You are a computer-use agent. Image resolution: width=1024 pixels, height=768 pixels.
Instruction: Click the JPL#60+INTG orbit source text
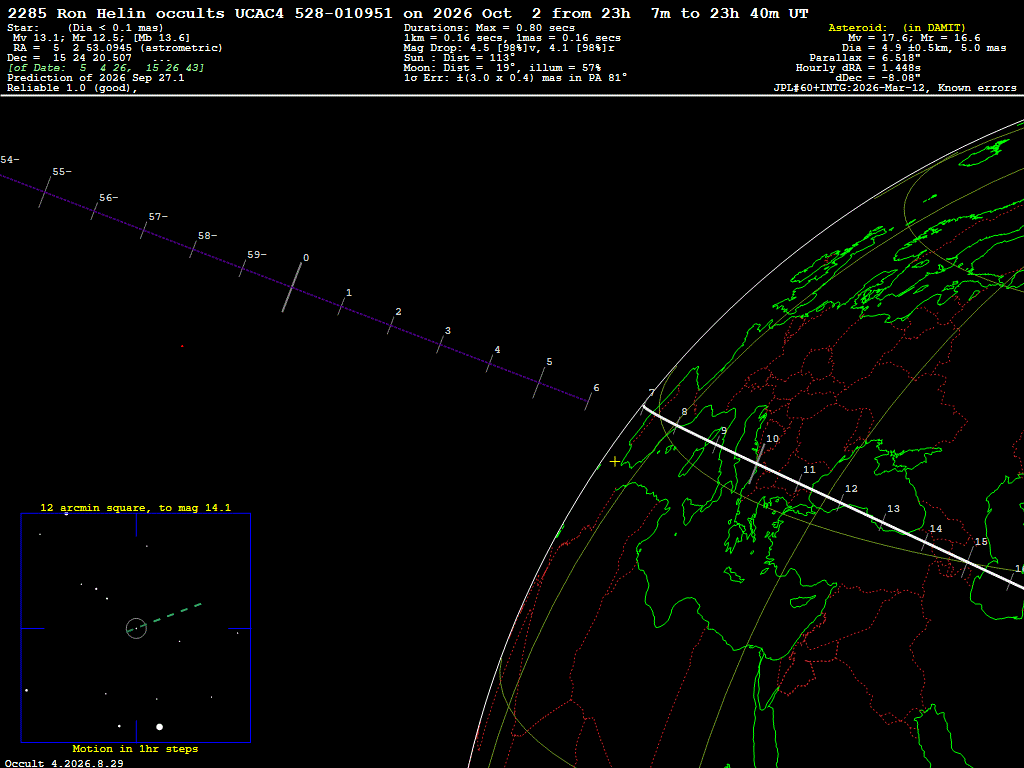(895, 88)
